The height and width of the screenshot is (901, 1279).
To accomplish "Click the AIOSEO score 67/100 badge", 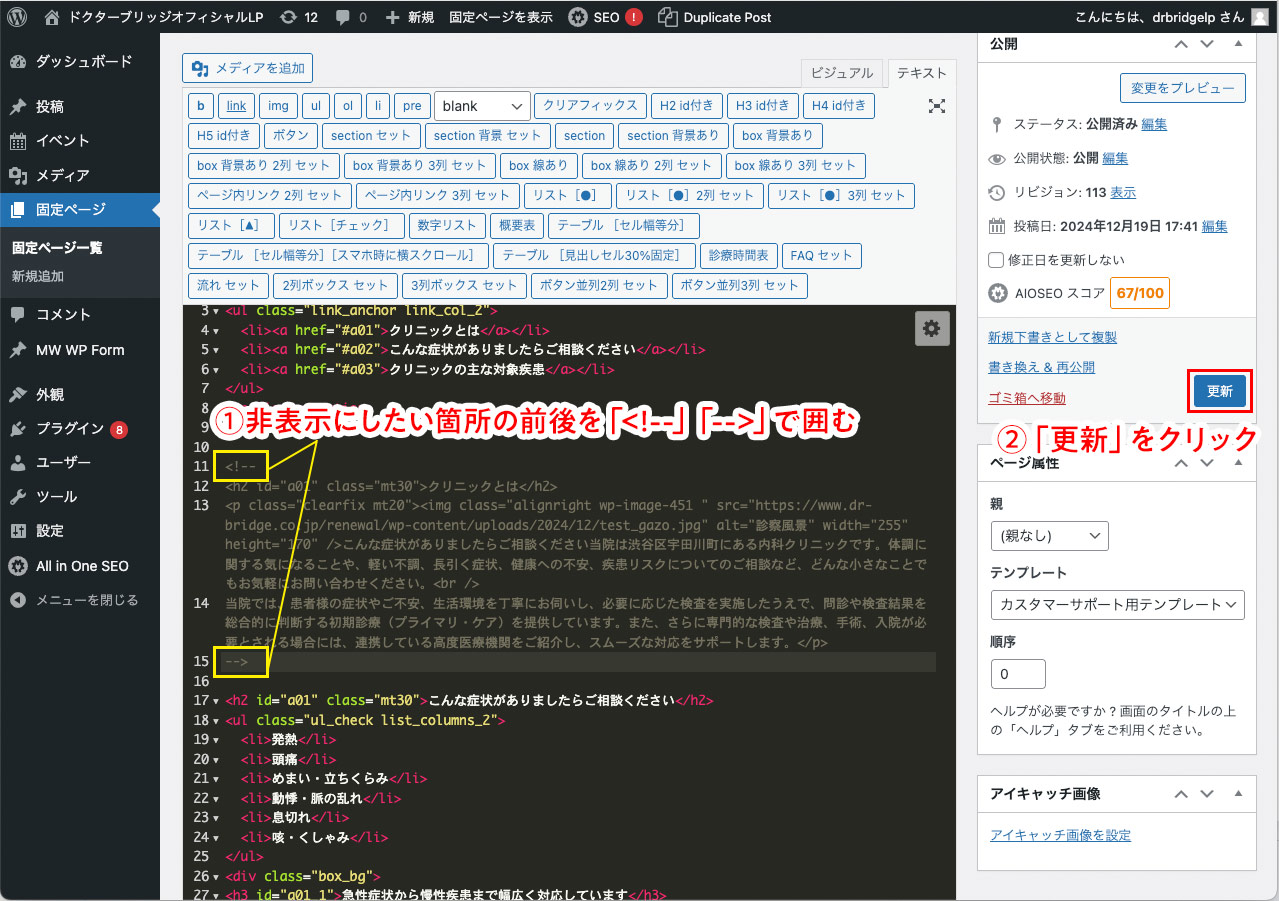I will click(1139, 294).
